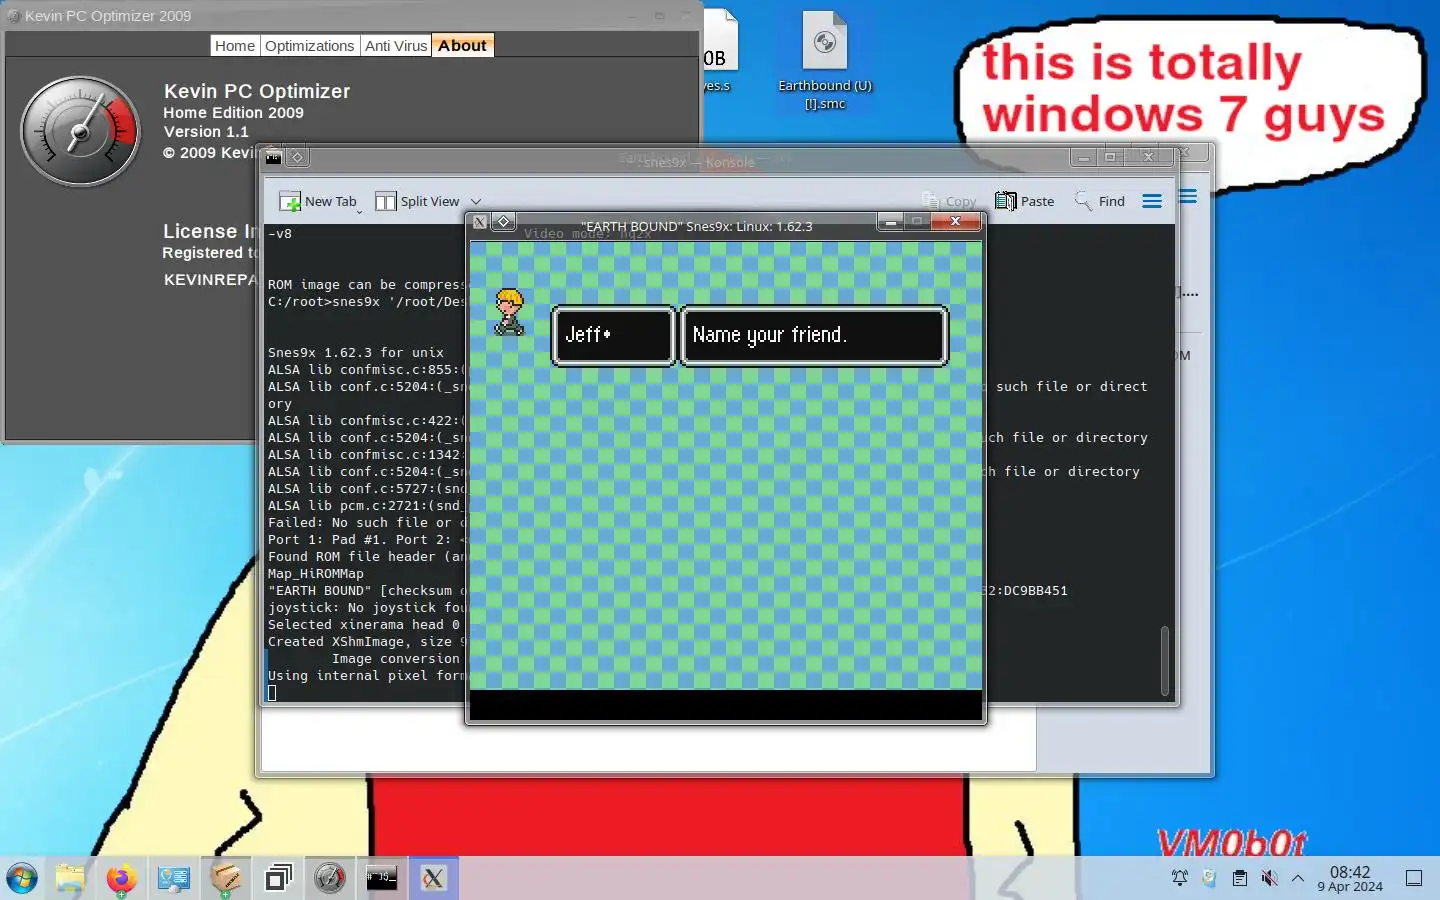Switch to the Snes9x X taskbar entry

433,879
